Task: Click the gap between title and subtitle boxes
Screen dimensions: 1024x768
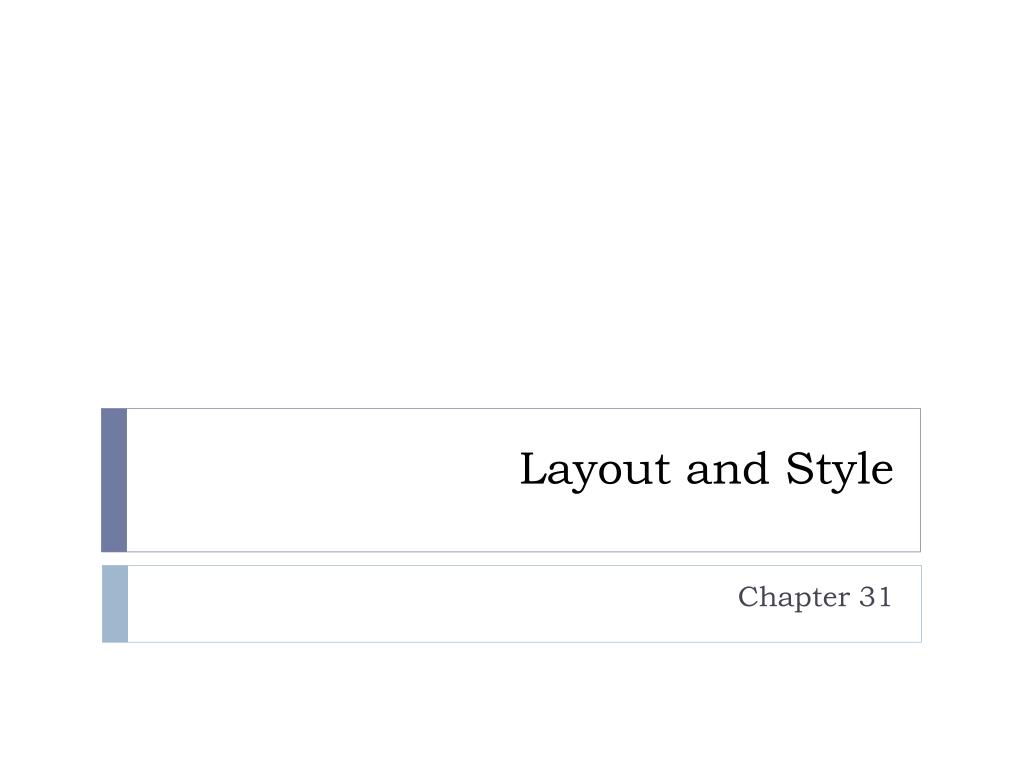Action: pos(511,559)
